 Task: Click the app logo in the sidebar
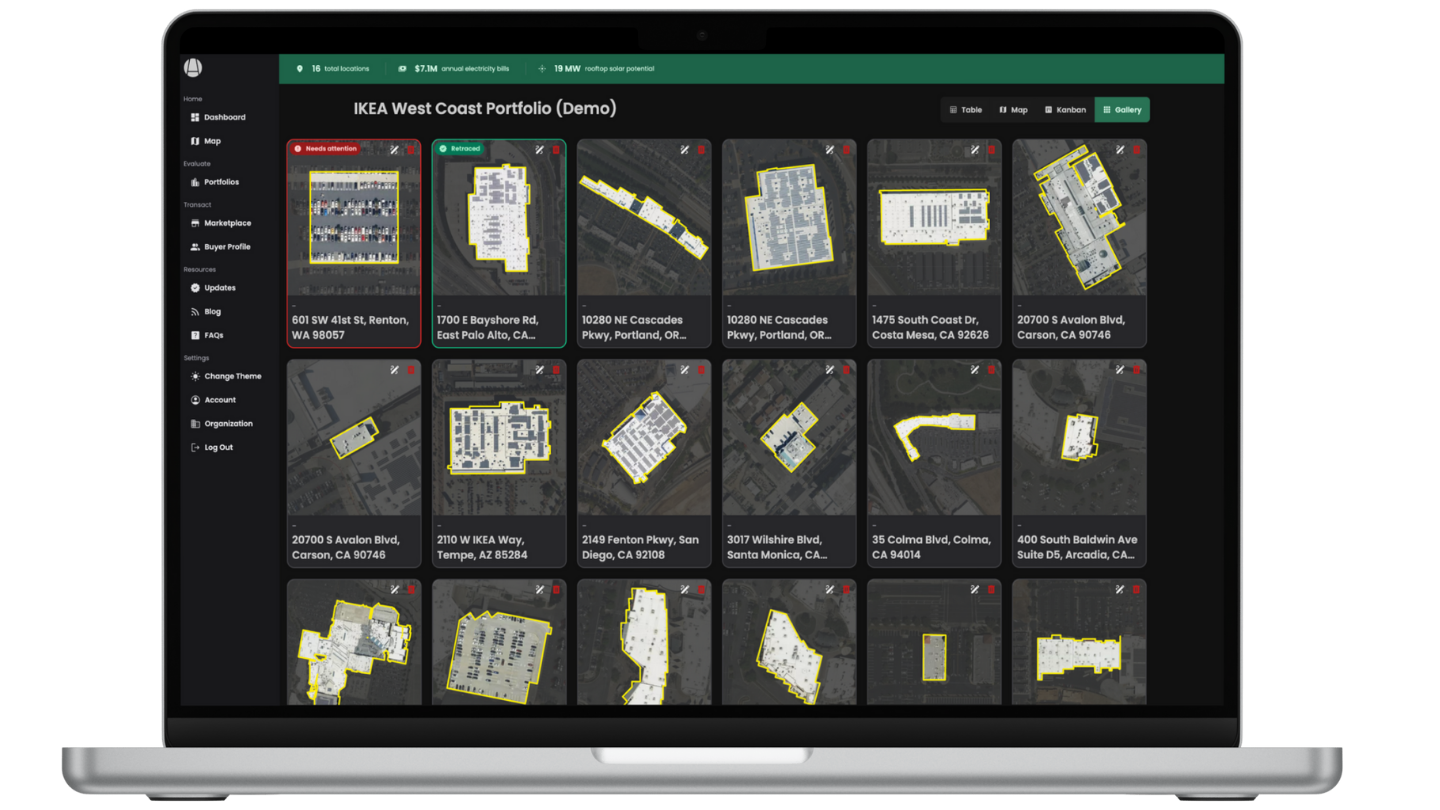point(194,68)
